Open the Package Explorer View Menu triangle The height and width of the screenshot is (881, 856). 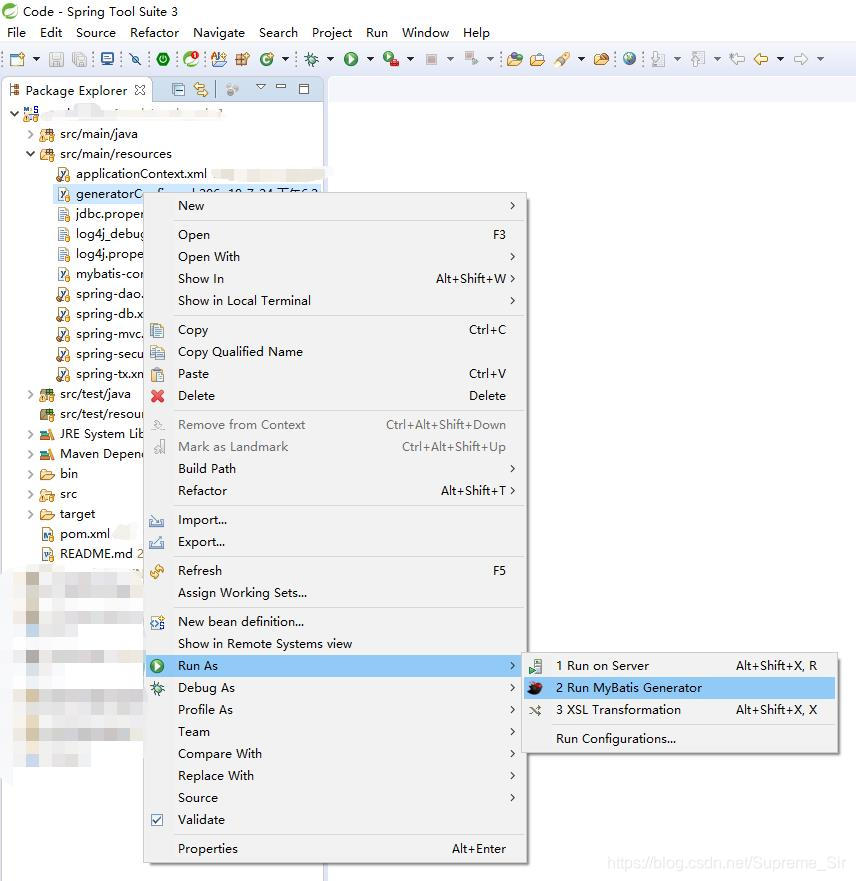coord(261,87)
